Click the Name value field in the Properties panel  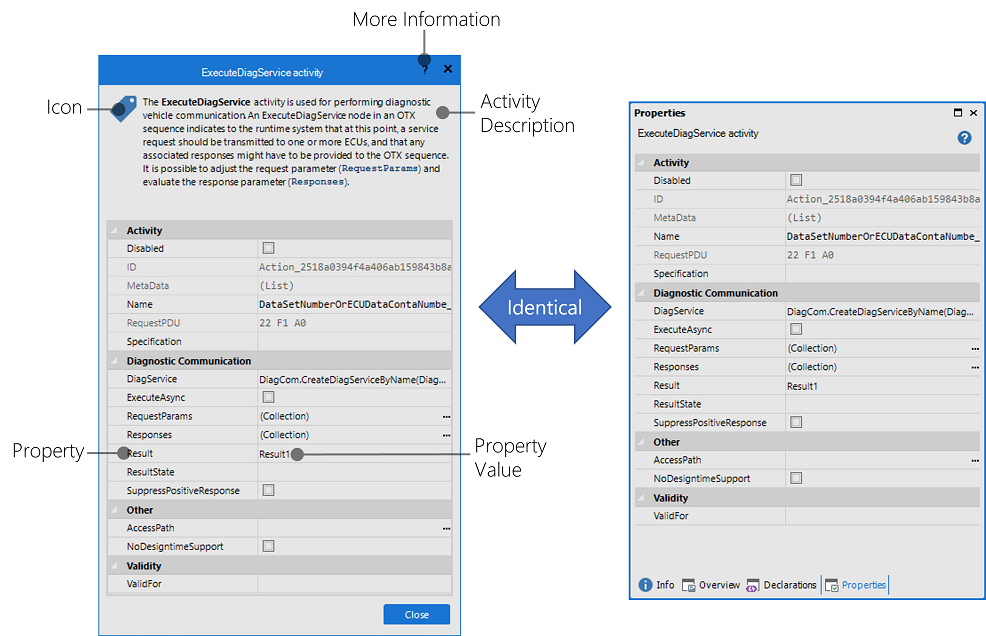tap(880, 236)
